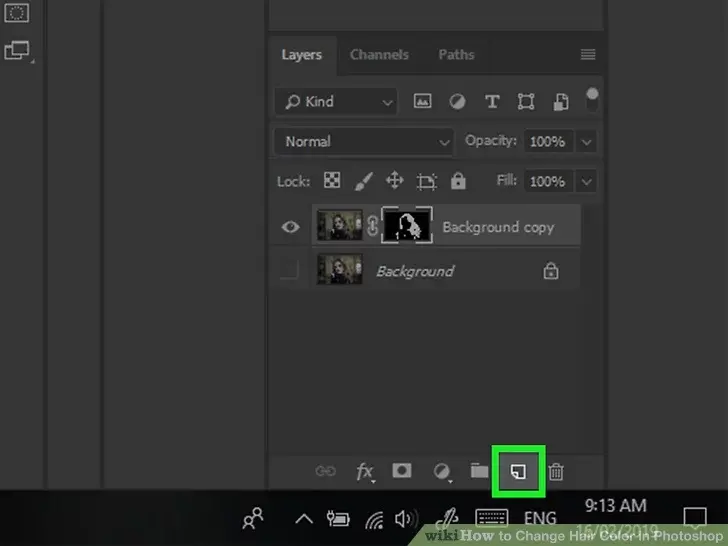Create new fill or adjustment layer
The width and height of the screenshot is (728, 546).
tap(441, 471)
